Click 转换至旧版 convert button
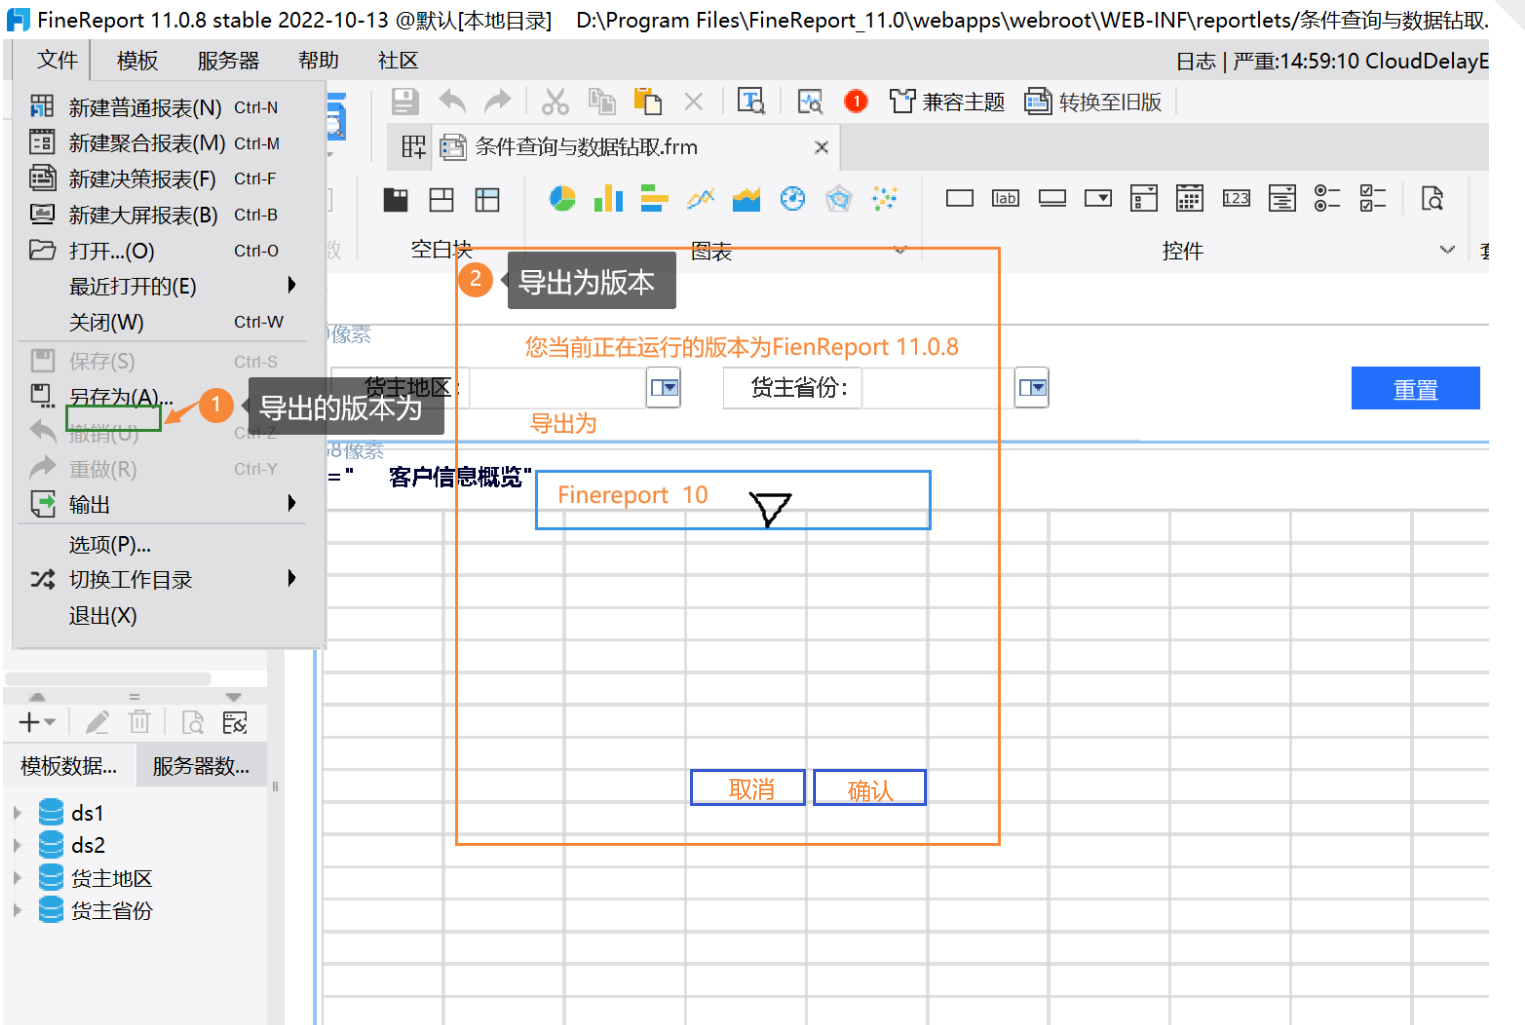1525x1025 pixels. [x=1094, y=101]
